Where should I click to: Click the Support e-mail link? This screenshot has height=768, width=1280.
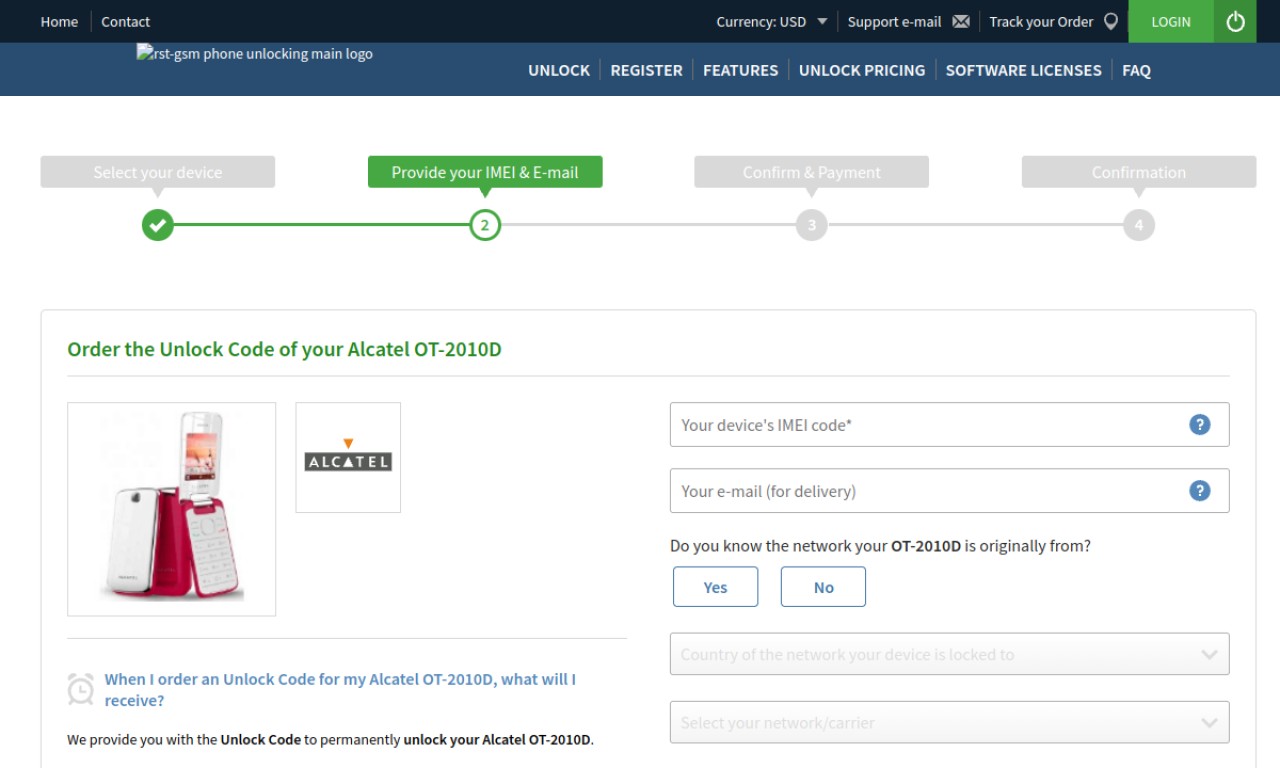pos(894,21)
